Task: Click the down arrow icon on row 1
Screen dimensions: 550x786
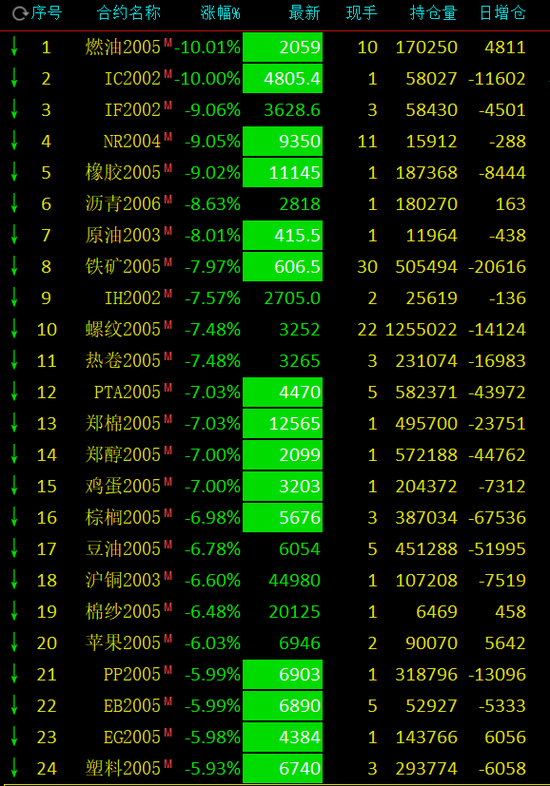Action: pyautogui.click(x=14, y=47)
